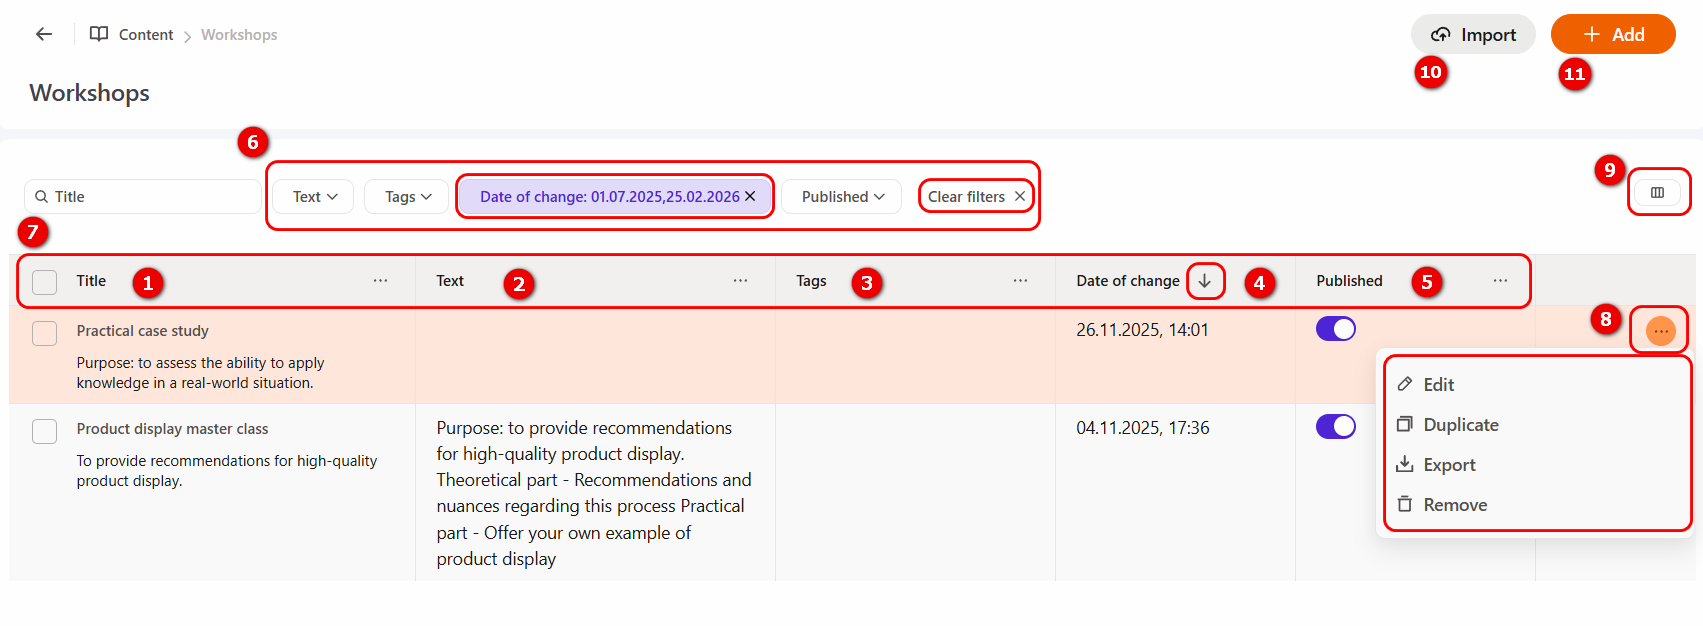Click the orange row actions button
Viewport: 1703px width, 626px height.
1660,331
